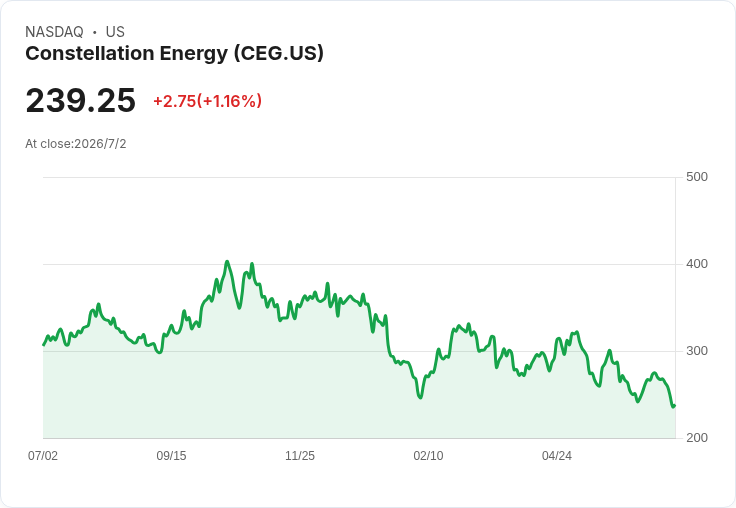Image resolution: width=736 pixels, height=508 pixels.
Task: Click the 200 price axis label
Action: point(697,438)
